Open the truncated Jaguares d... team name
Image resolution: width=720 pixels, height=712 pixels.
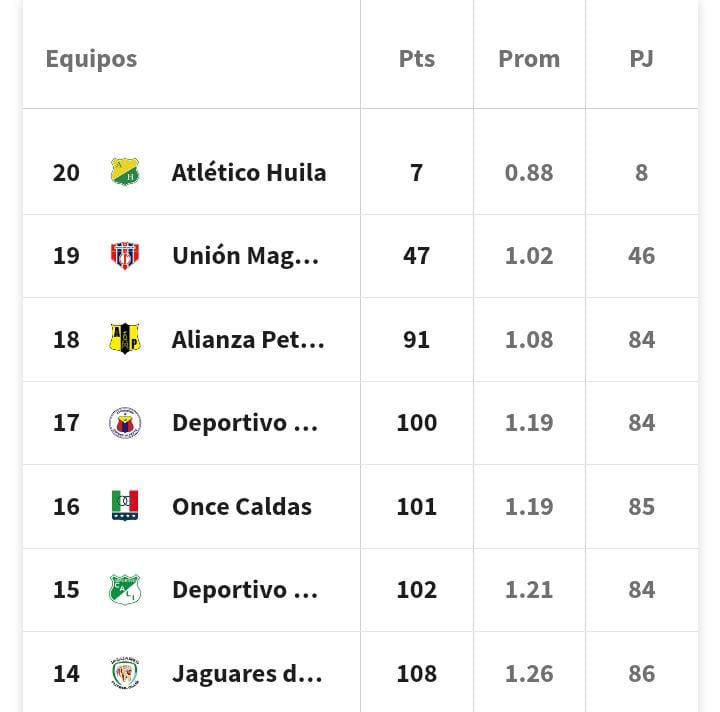[x=247, y=674]
